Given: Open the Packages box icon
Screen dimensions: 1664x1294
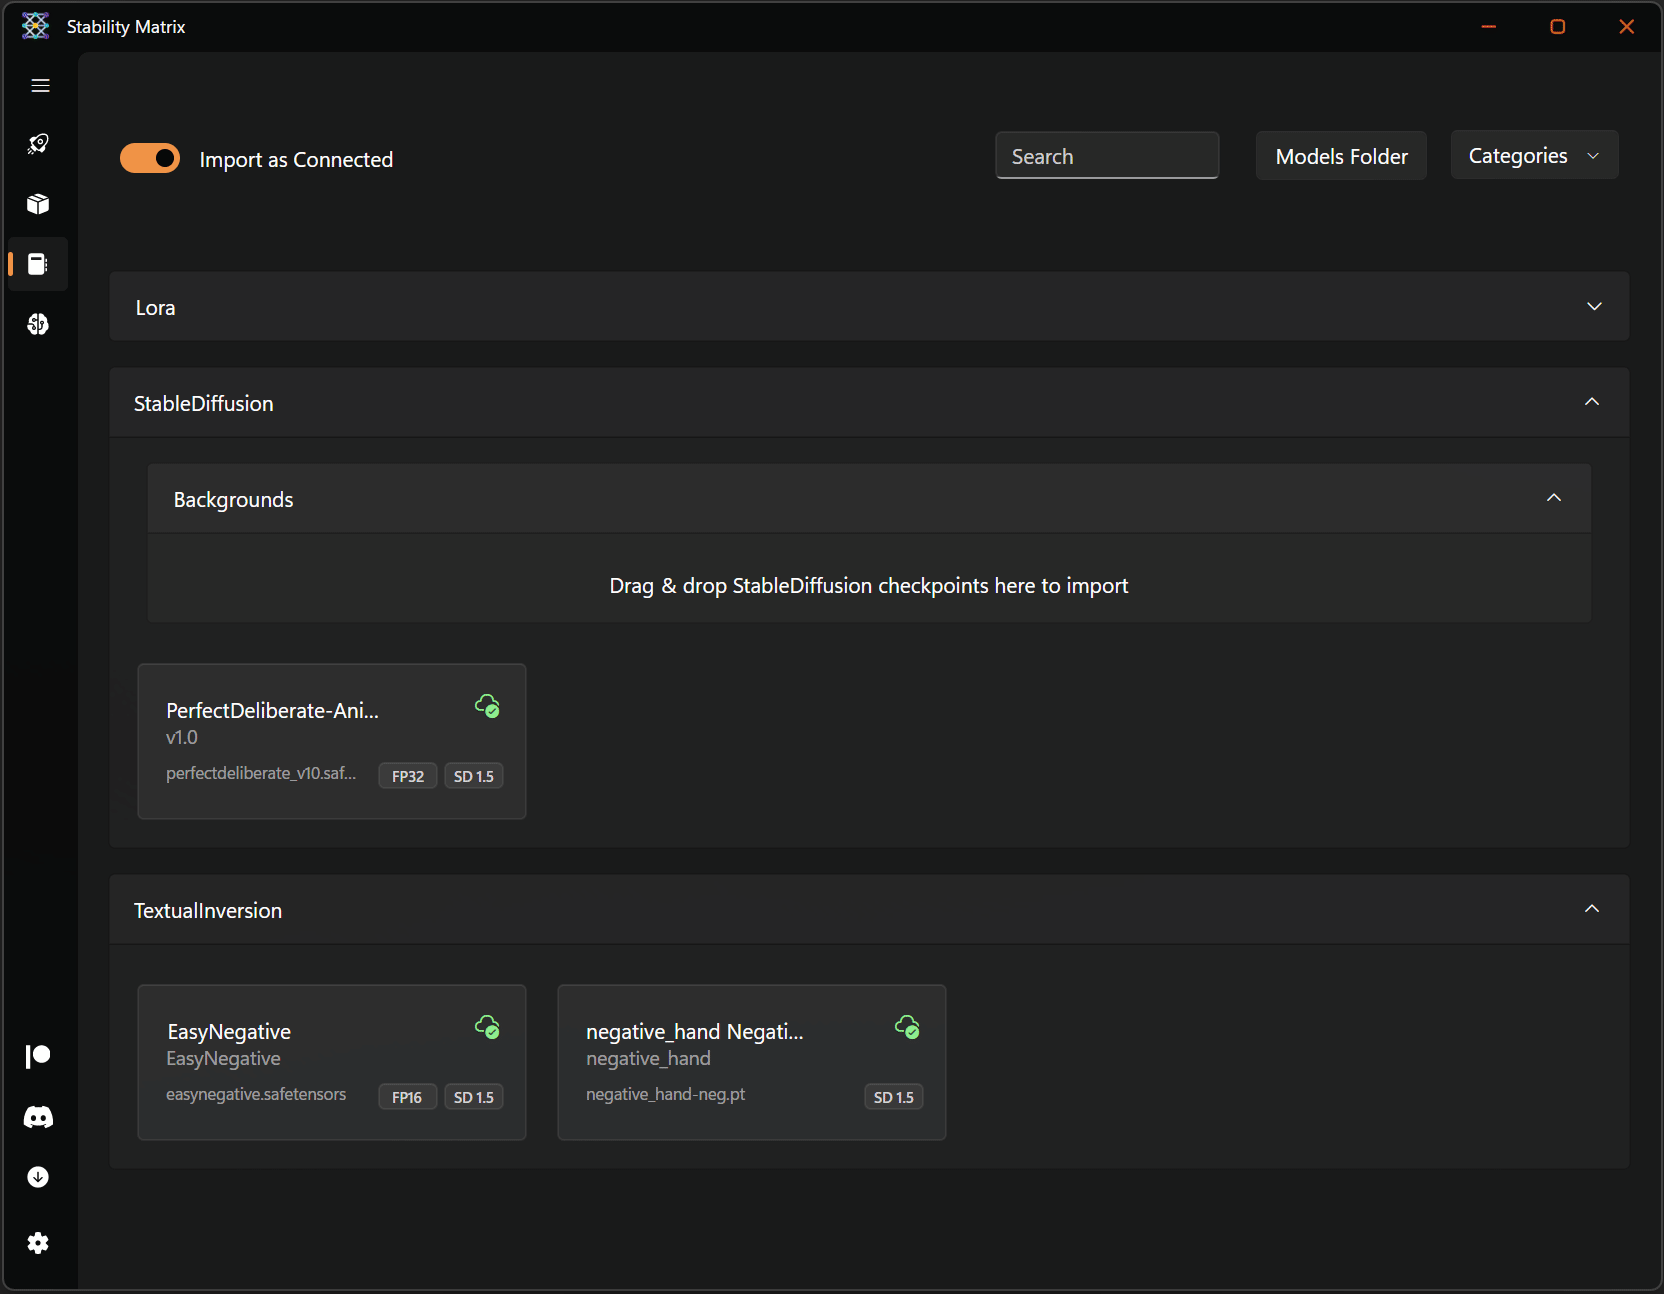Looking at the screenshot, I should (x=38, y=204).
